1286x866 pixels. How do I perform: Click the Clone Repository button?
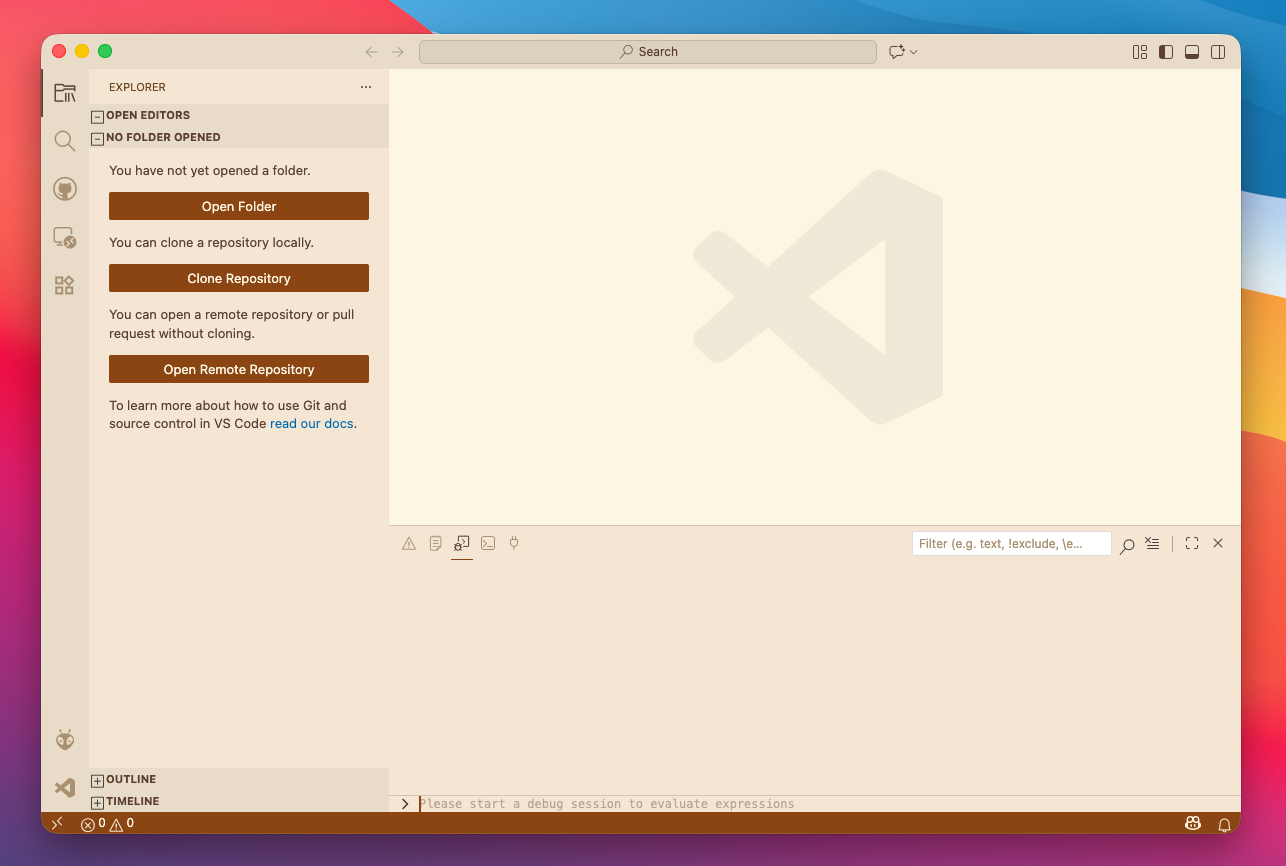[238, 278]
